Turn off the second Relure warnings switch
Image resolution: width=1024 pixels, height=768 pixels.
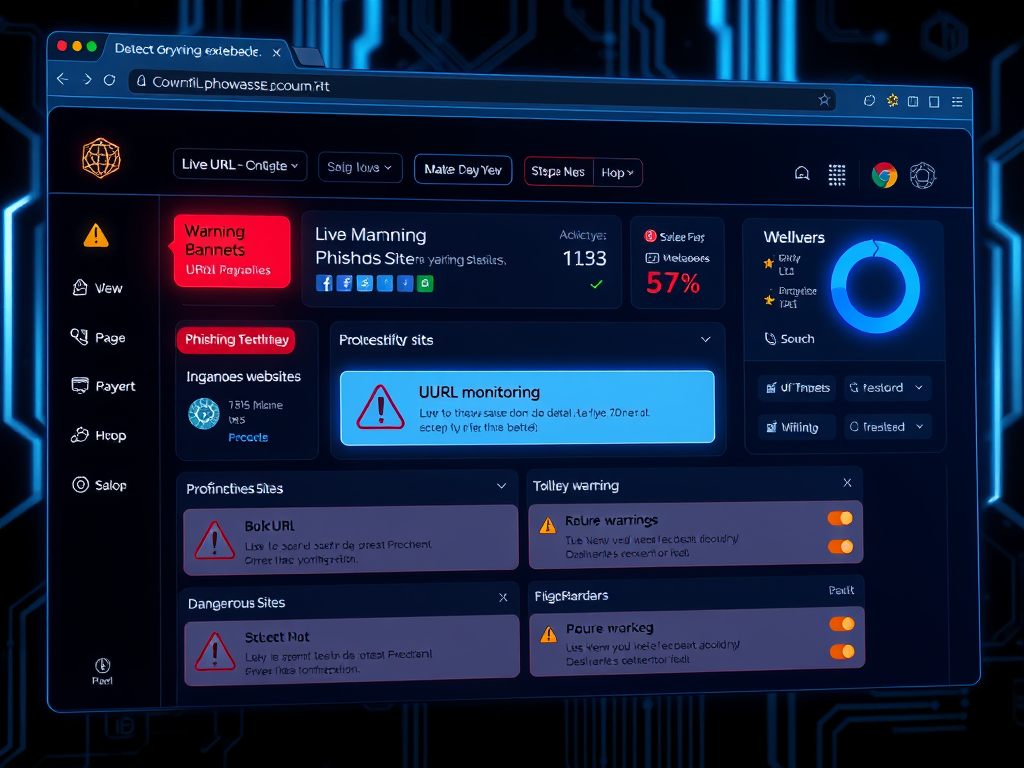pos(839,548)
